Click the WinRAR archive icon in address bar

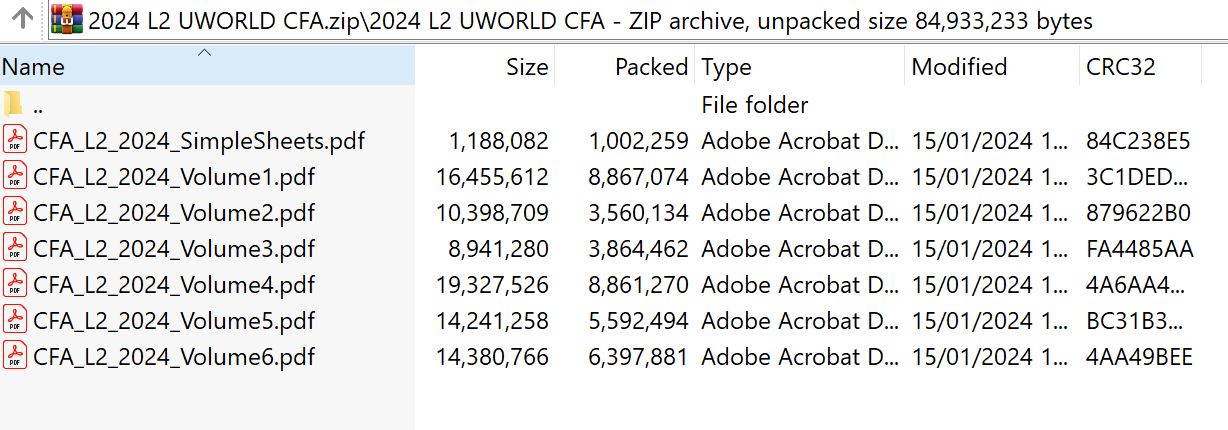(67, 19)
